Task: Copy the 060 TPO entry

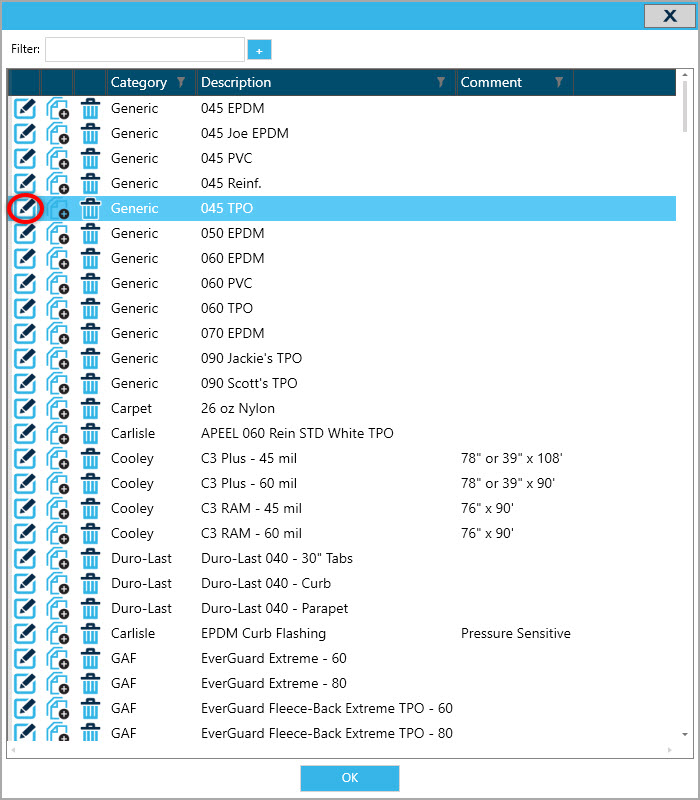Action: [x=58, y=308]
